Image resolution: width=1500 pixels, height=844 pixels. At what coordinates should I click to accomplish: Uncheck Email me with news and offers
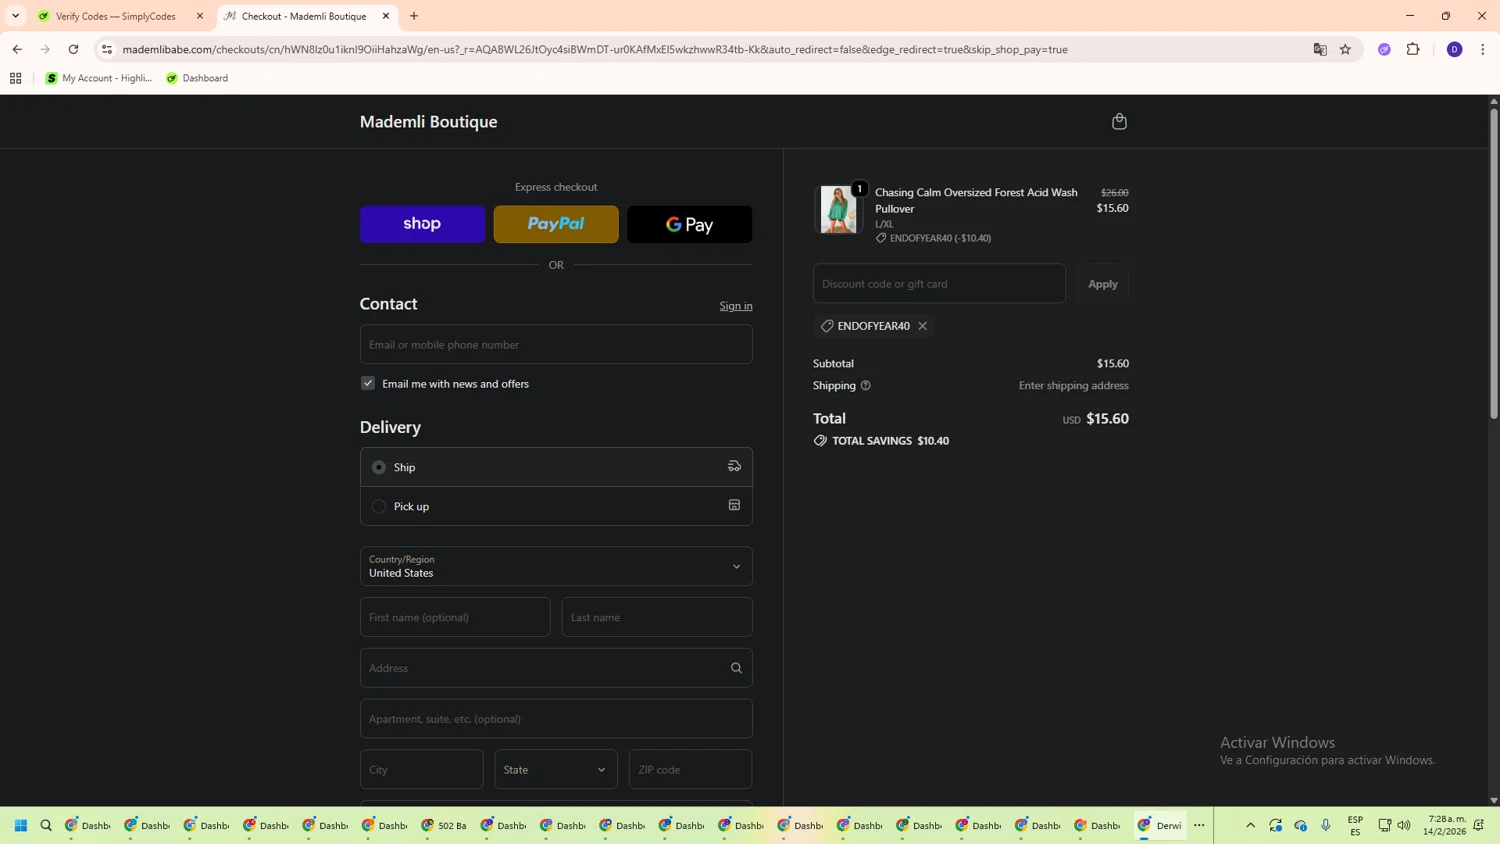pos(368,383)
